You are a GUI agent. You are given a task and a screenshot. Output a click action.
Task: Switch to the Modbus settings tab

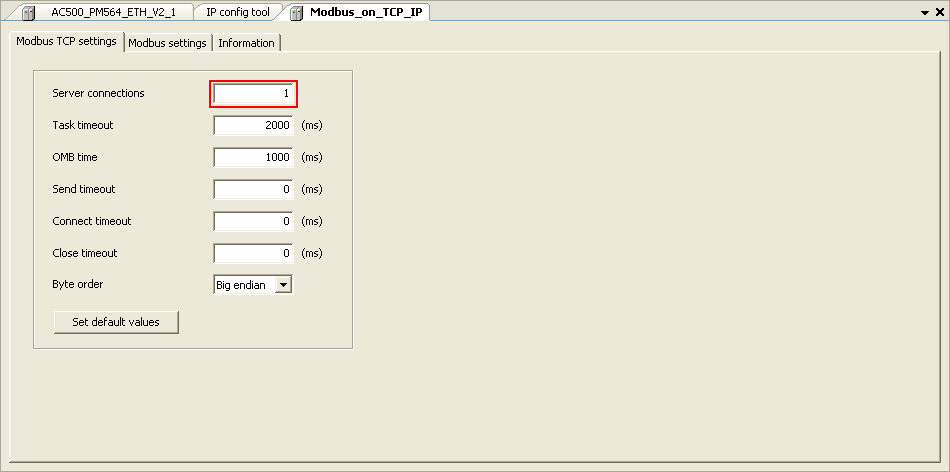167,43
